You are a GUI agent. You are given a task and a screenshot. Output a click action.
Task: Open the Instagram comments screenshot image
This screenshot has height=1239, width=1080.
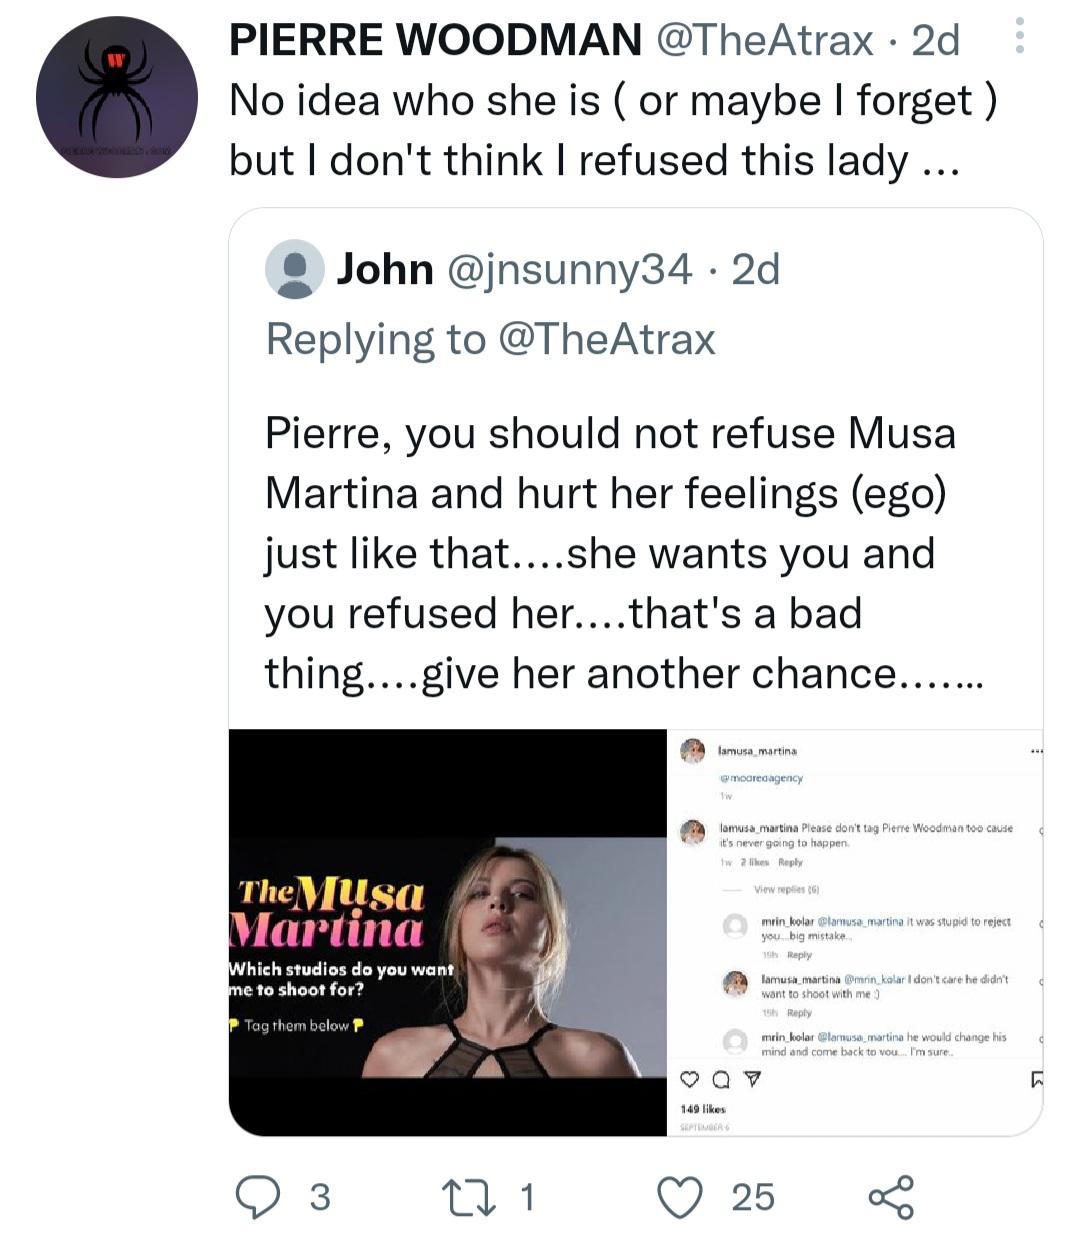coord(855,932)
